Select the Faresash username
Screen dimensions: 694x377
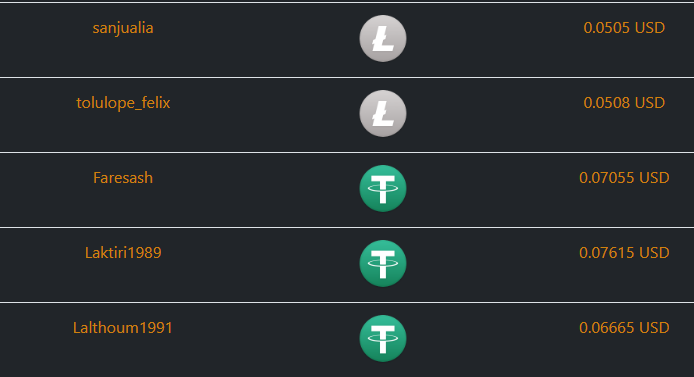click(123, 178)
